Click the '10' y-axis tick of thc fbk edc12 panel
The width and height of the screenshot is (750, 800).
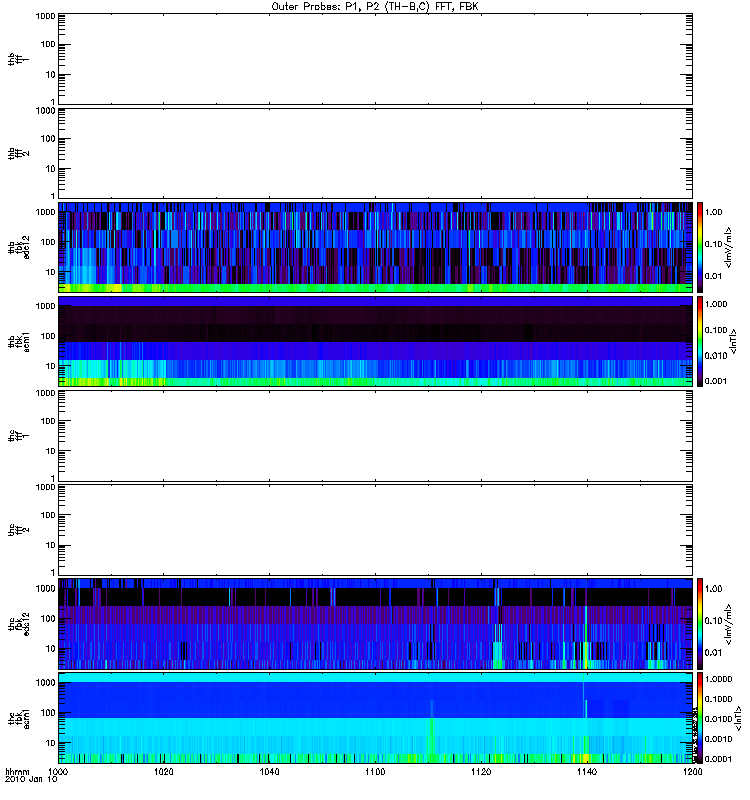(x=51, y=649)
